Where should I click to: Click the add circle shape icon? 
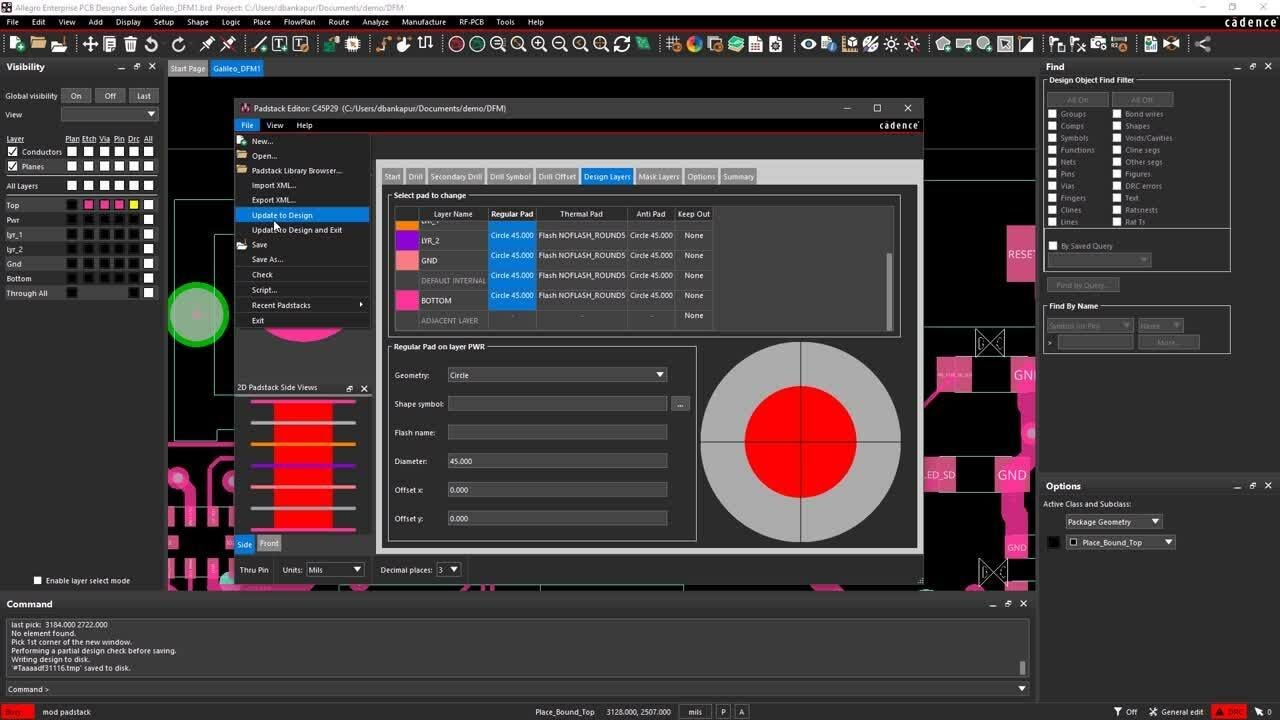click(x=984, y=44)
